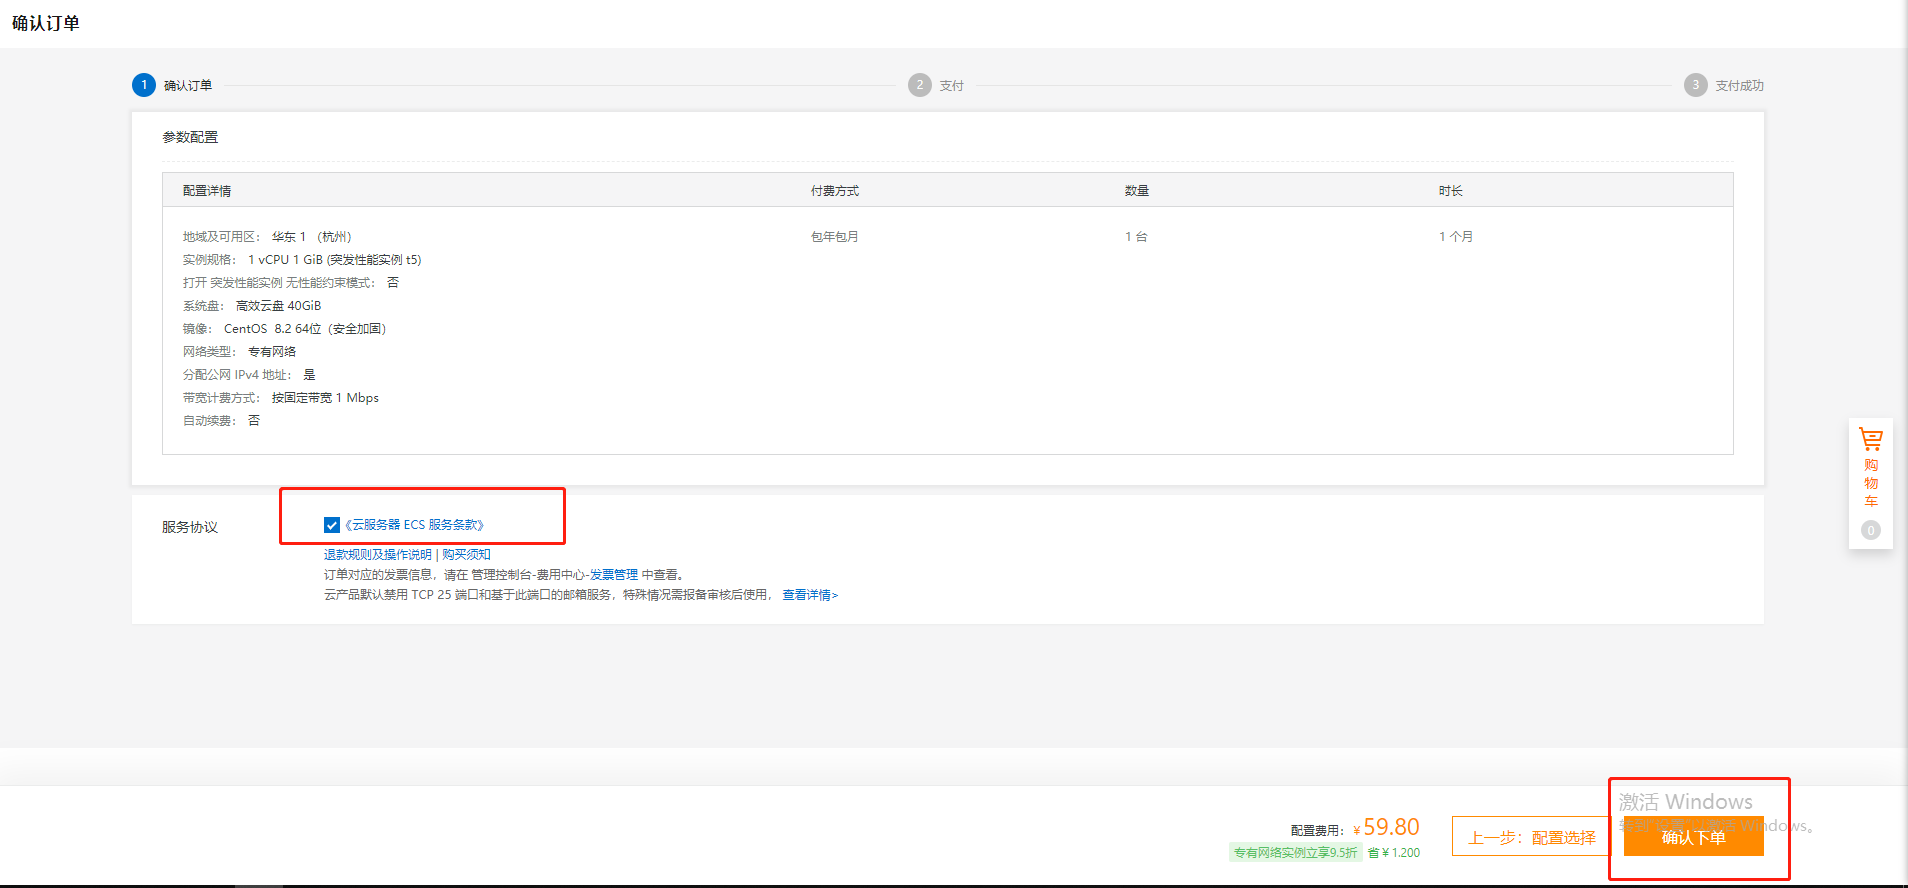Click the 时长 column header

pyautogui.click(x=1451, y=191)
